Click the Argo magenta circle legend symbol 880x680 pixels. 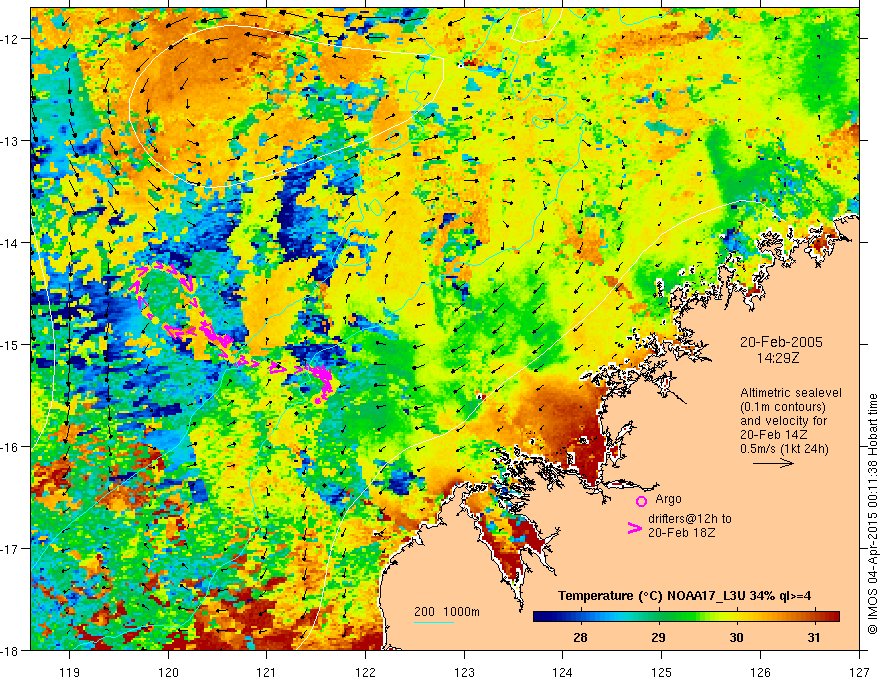click(641, 501)
